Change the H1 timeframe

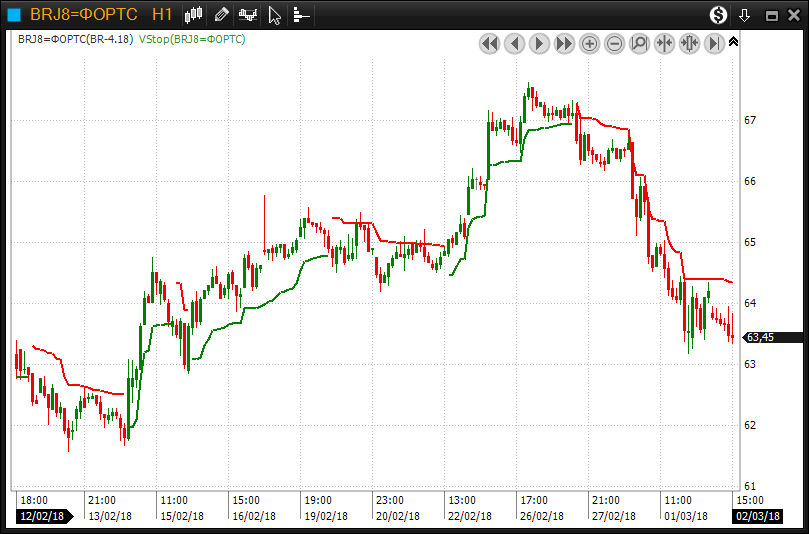(162, 15)
